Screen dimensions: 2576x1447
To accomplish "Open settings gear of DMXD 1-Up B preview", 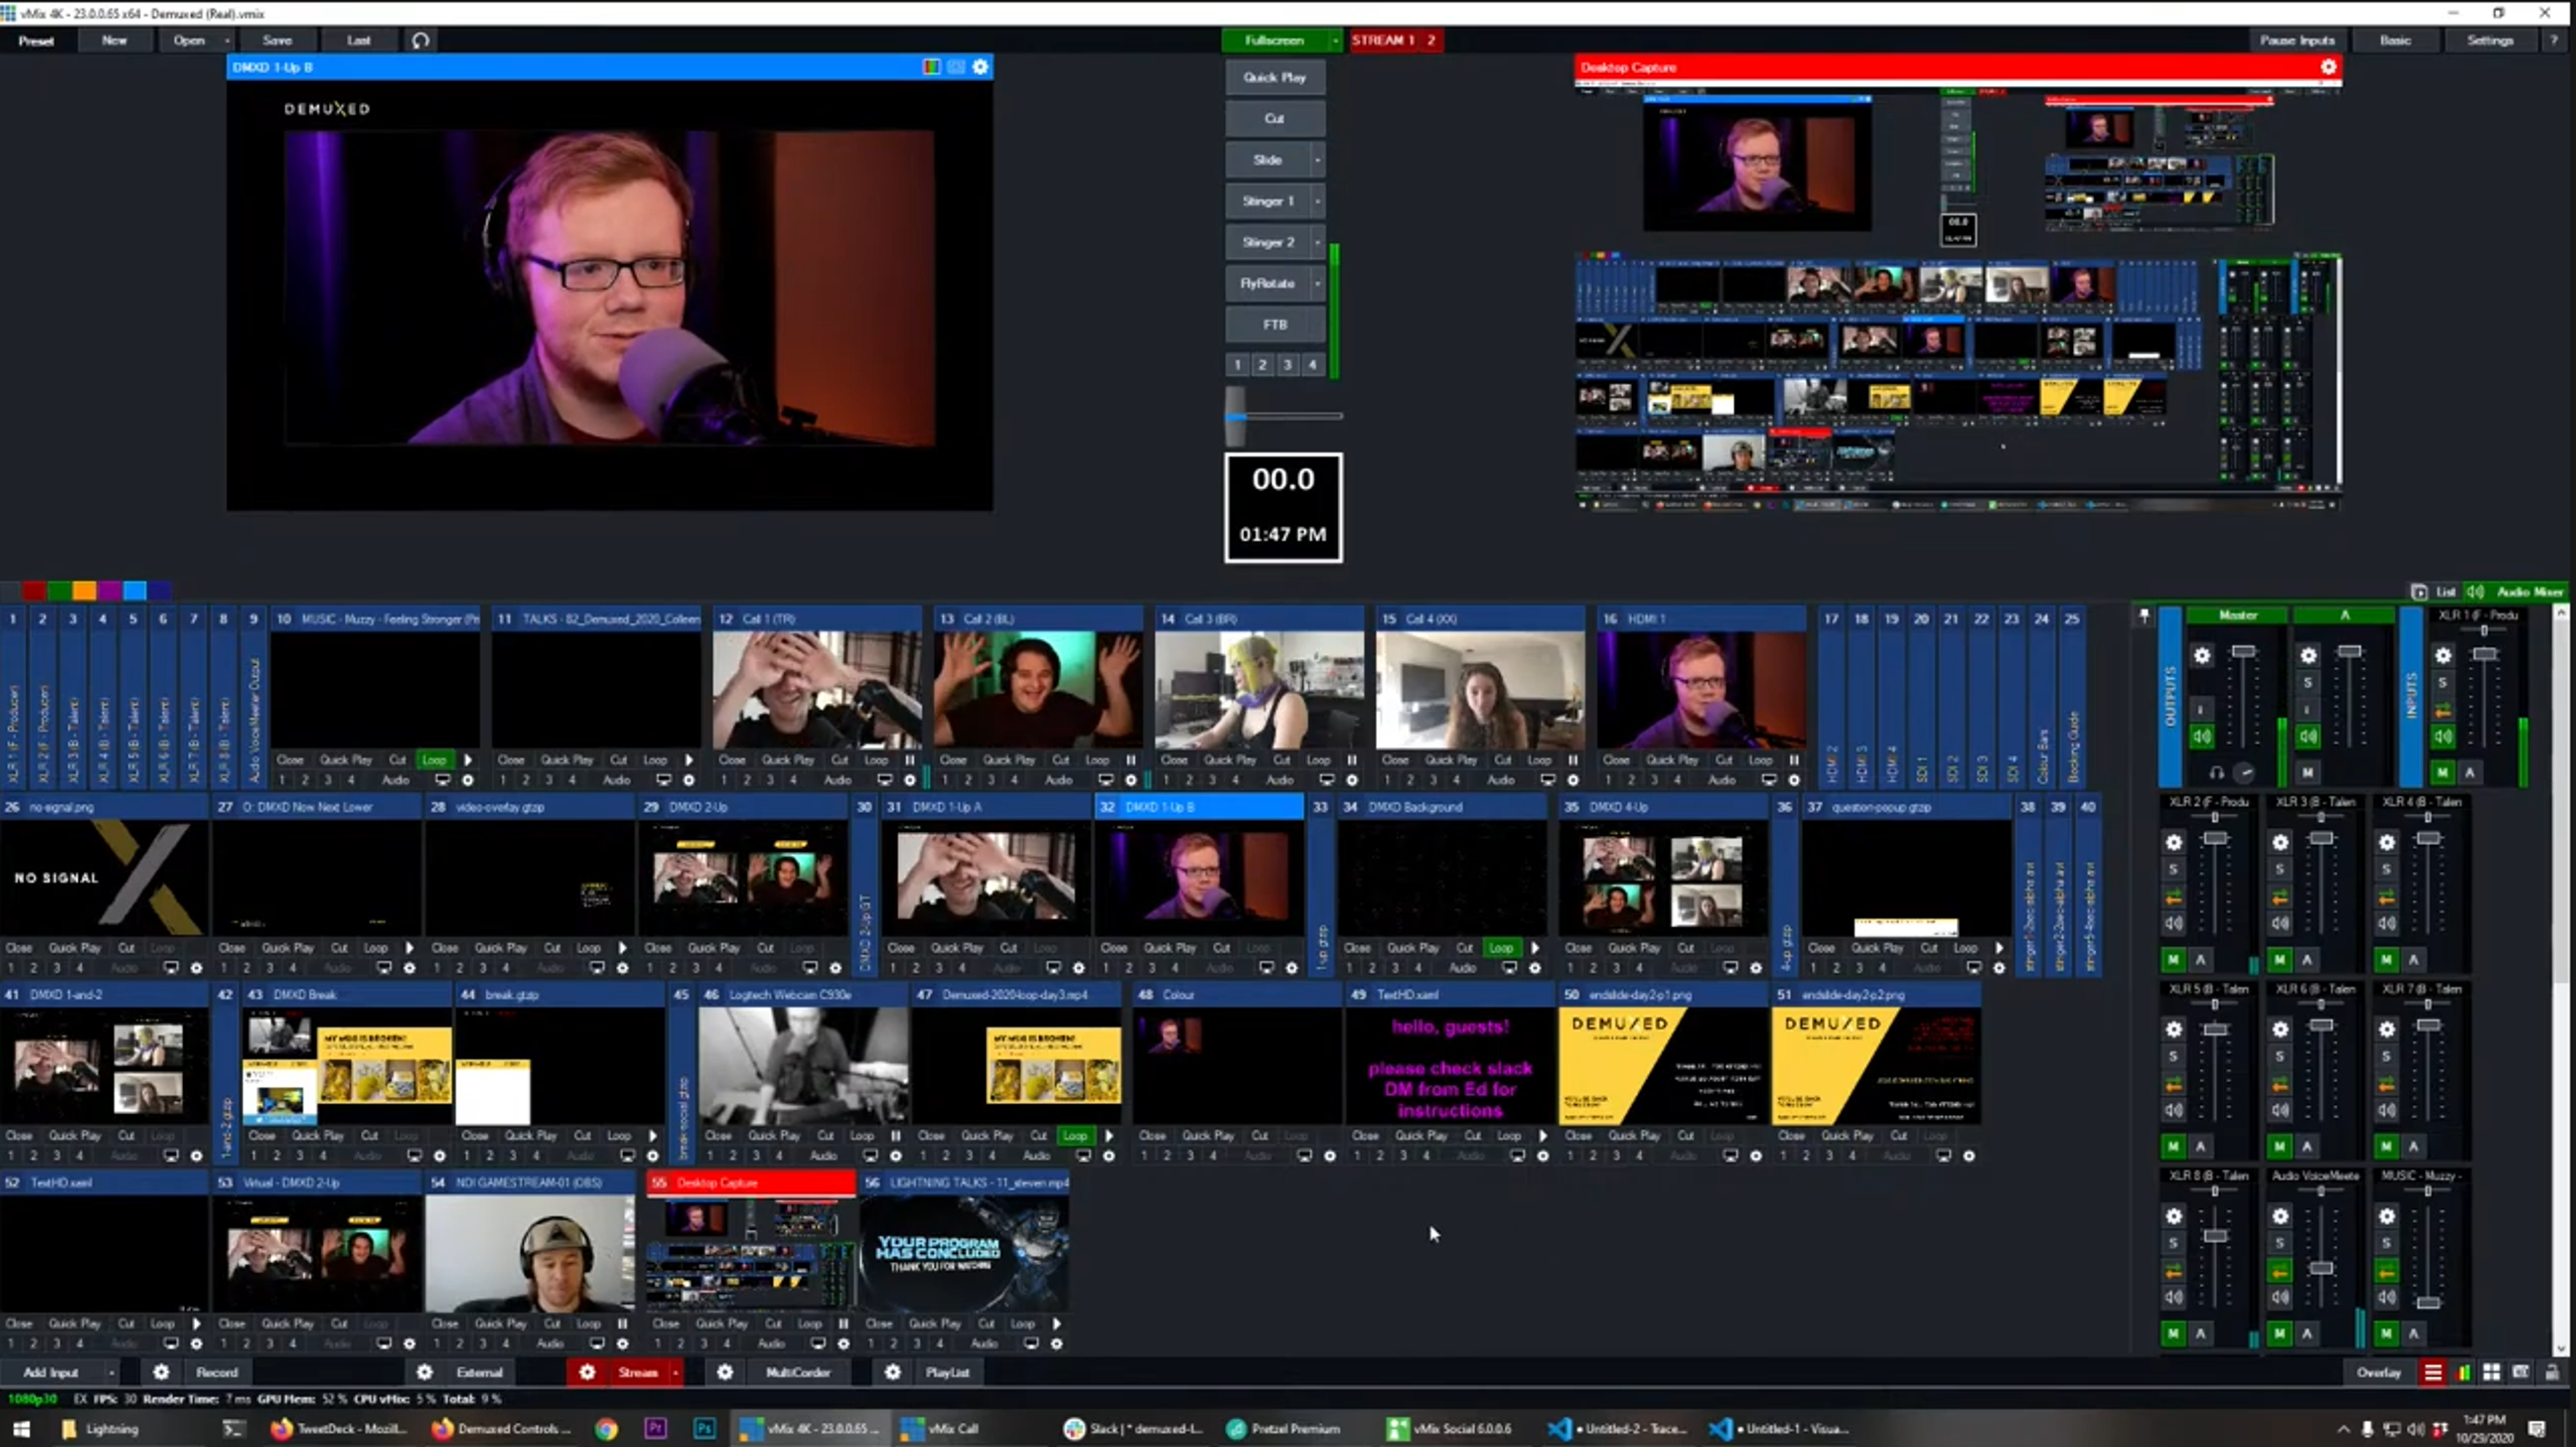I will 980,67.
